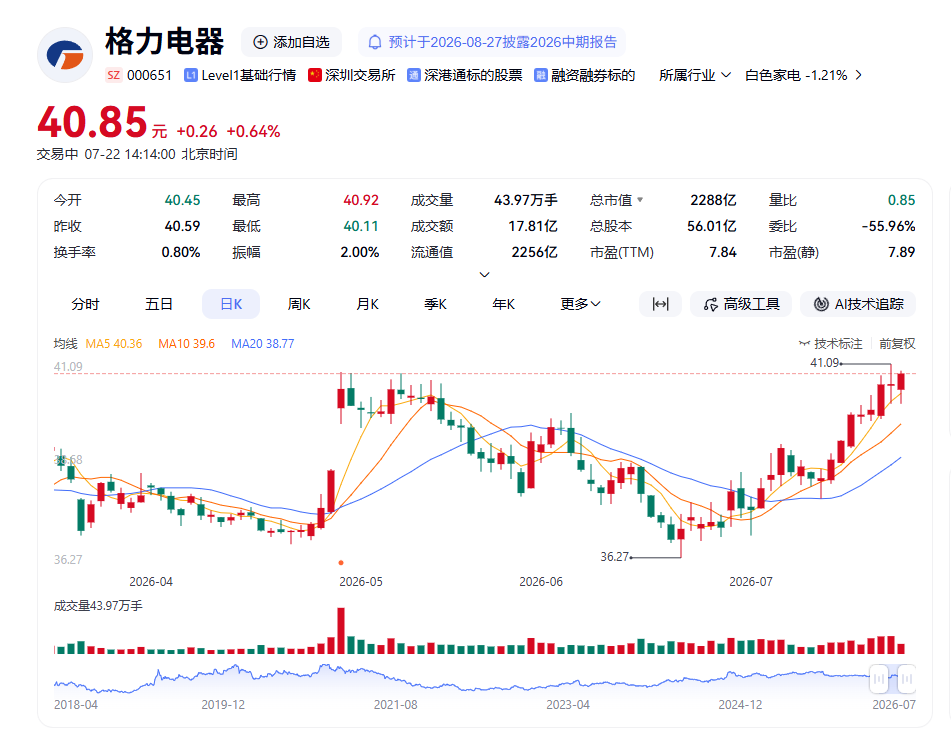Click the 均线 legend label
951x737 pixels.
pos(66,344)
